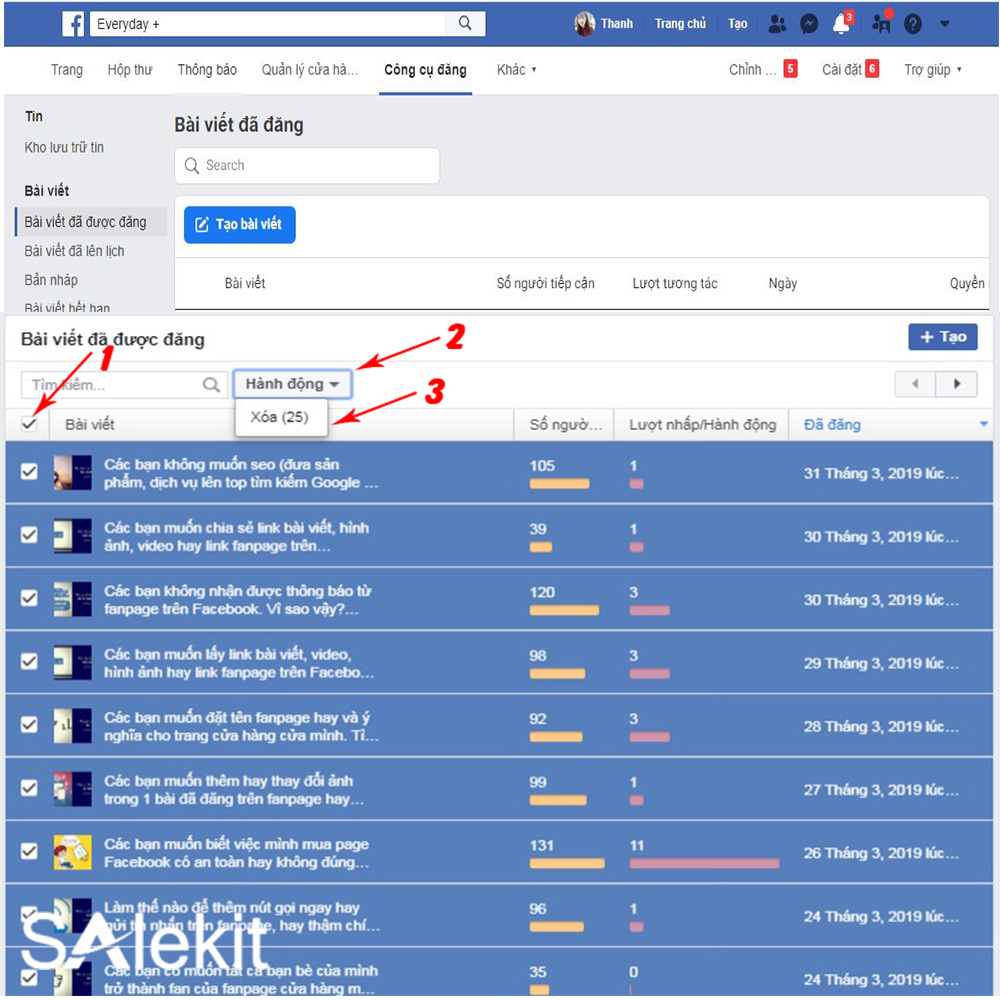Open the Messenger icon in the top bar
1000x1000 pixels.
809,22
